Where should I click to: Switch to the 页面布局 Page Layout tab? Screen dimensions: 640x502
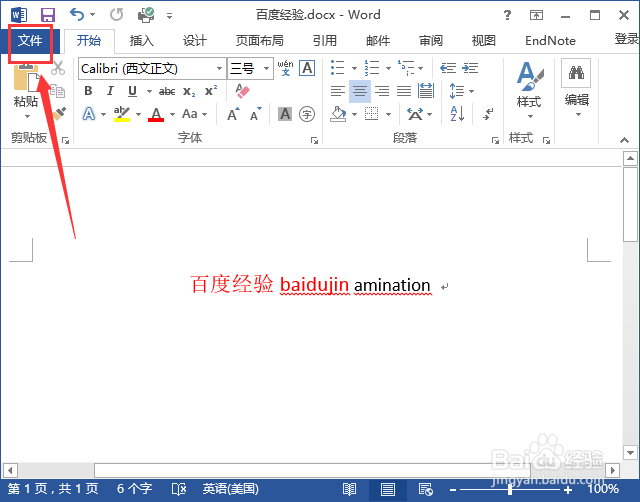click(x=260, y=41)
